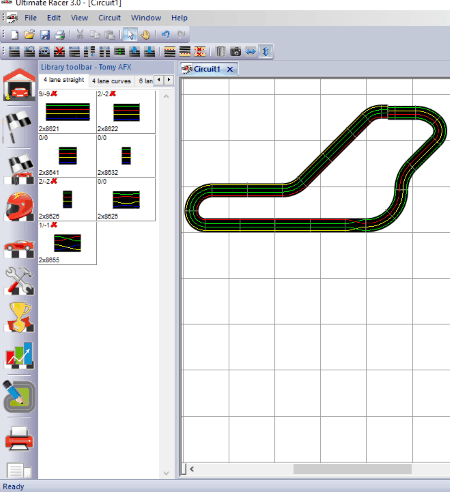
Task: Click the red printer sidebar icon
Action: click(x=19, y=438)
